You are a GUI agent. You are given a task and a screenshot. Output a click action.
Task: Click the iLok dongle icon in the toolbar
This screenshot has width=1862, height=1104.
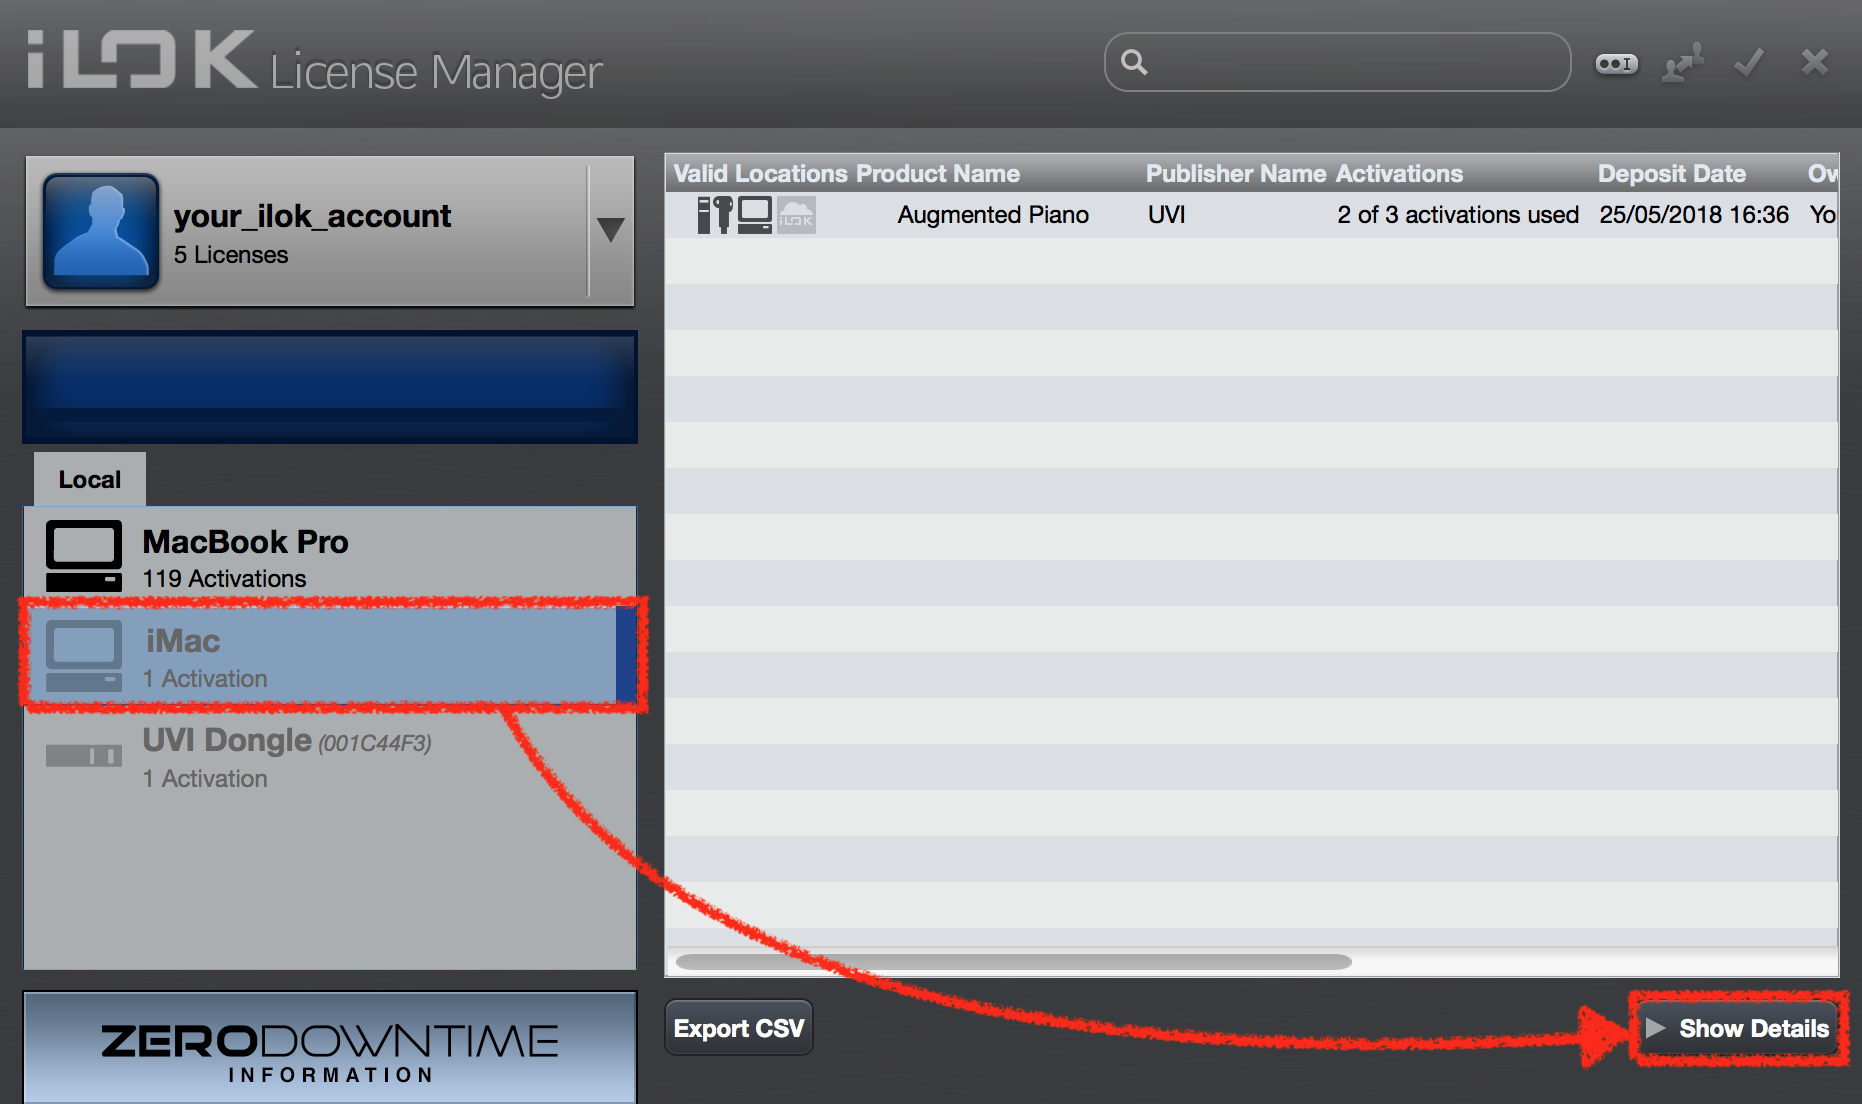[x=1616, y=63]
